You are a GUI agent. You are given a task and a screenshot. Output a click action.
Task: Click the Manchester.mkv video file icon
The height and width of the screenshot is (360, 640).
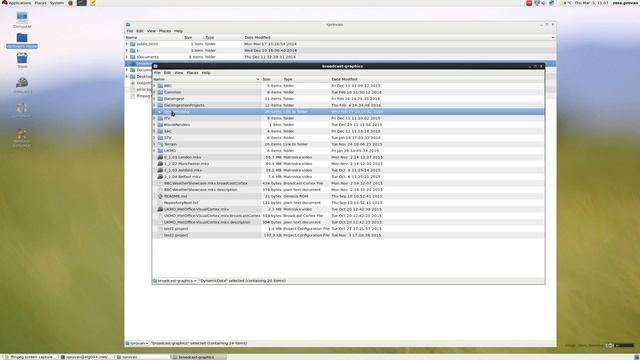(x=160, y=164)
